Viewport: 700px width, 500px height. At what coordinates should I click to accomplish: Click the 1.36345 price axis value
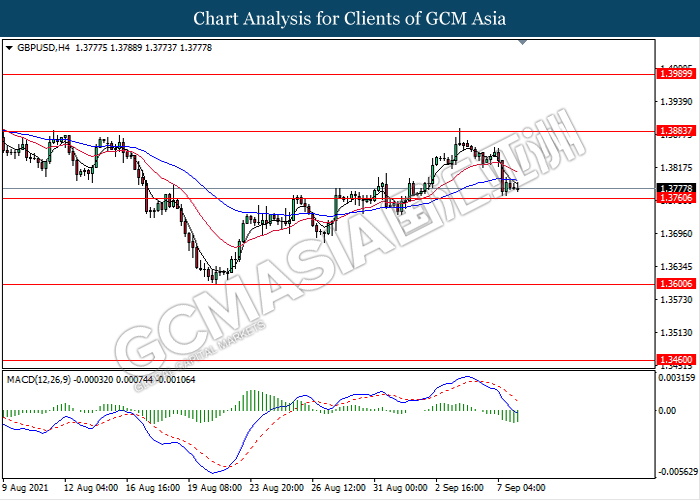pos(676,267)
